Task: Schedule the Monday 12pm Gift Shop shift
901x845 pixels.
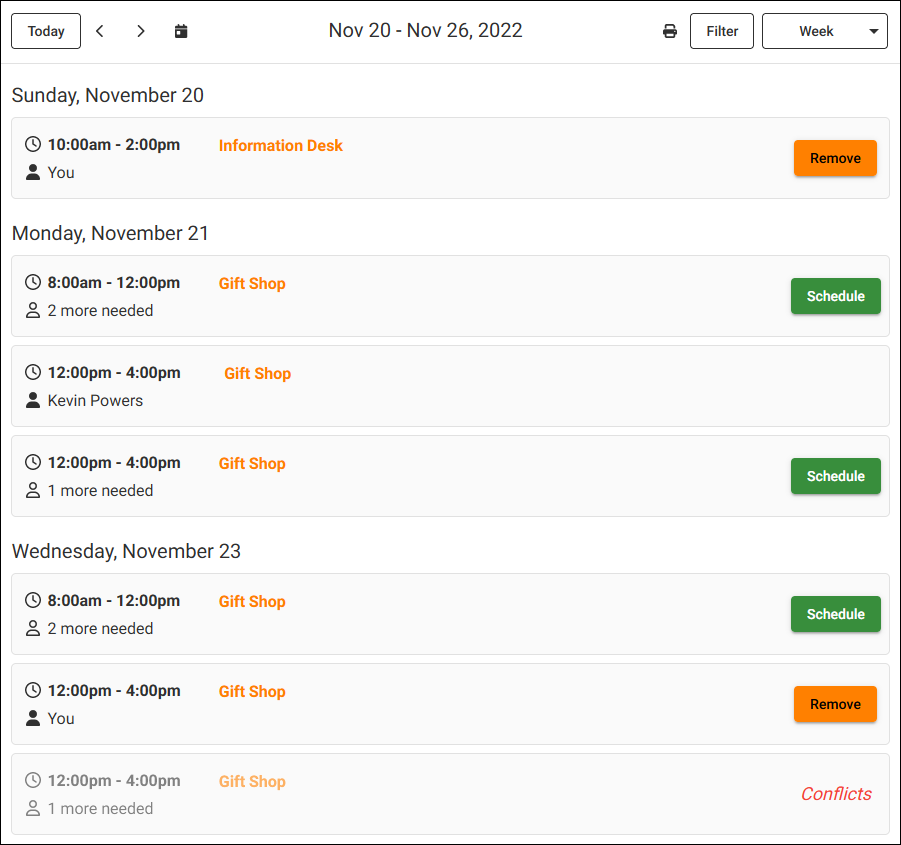Action: [835, 476]
